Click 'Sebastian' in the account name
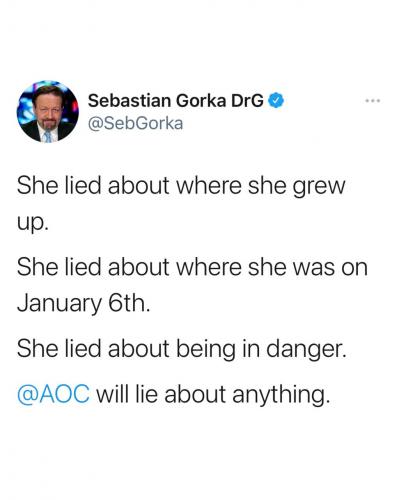 [x=130, y=101]
